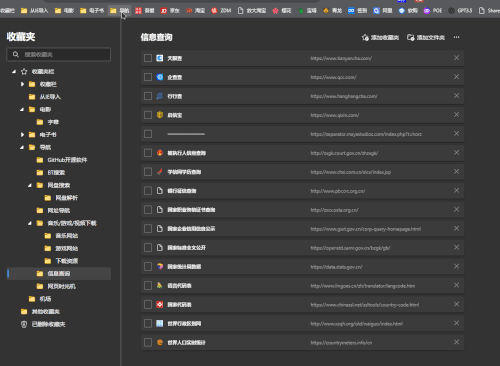Click the chsi.com.cn bookmark favicon
This screenshot has height=366, width=500.
[x=160, y=172]
